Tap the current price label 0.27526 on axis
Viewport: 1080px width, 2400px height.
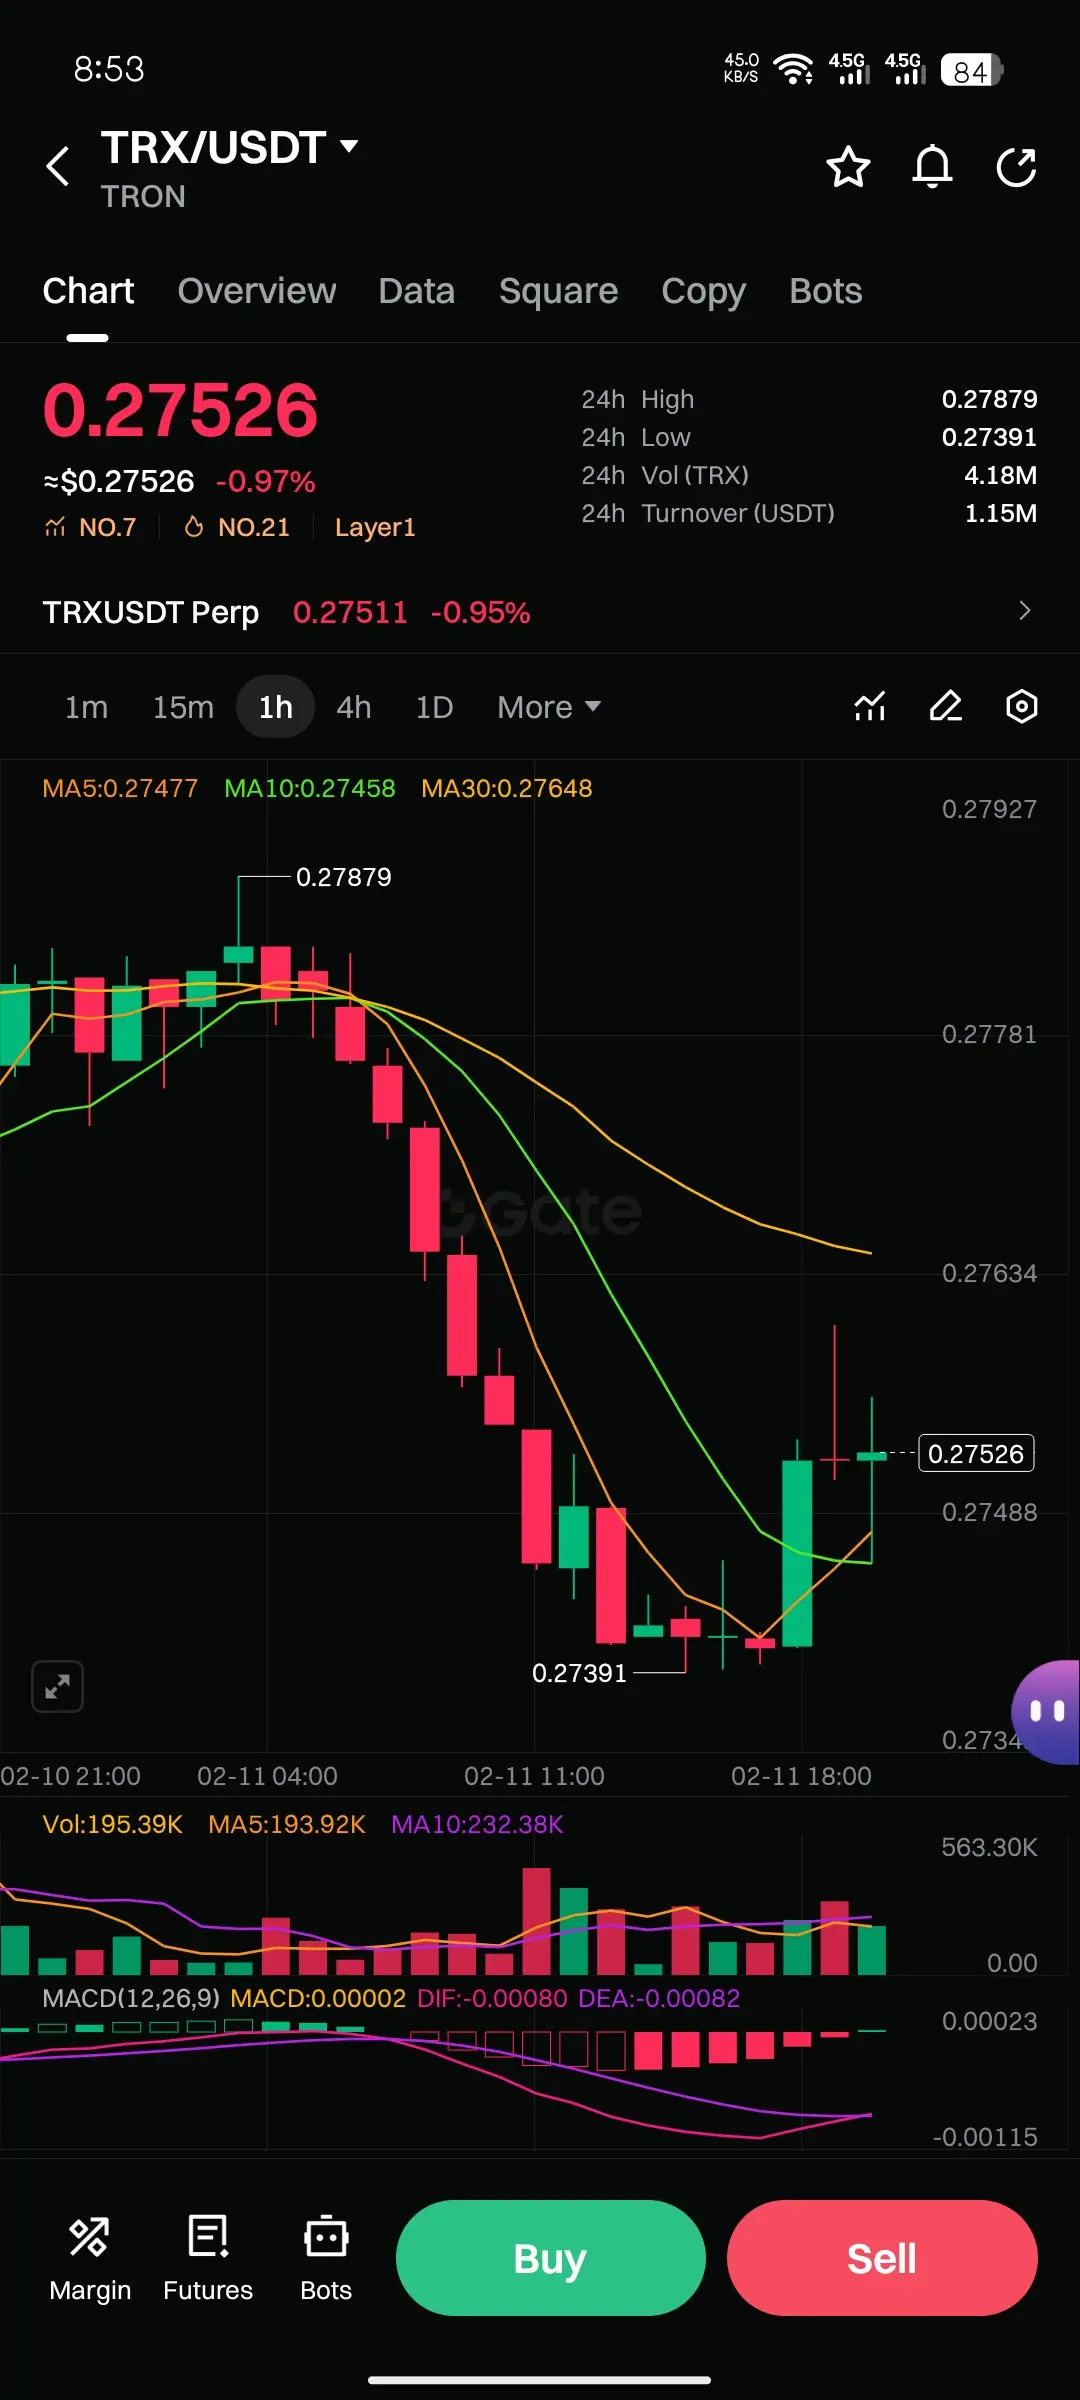click(976, 1453)
